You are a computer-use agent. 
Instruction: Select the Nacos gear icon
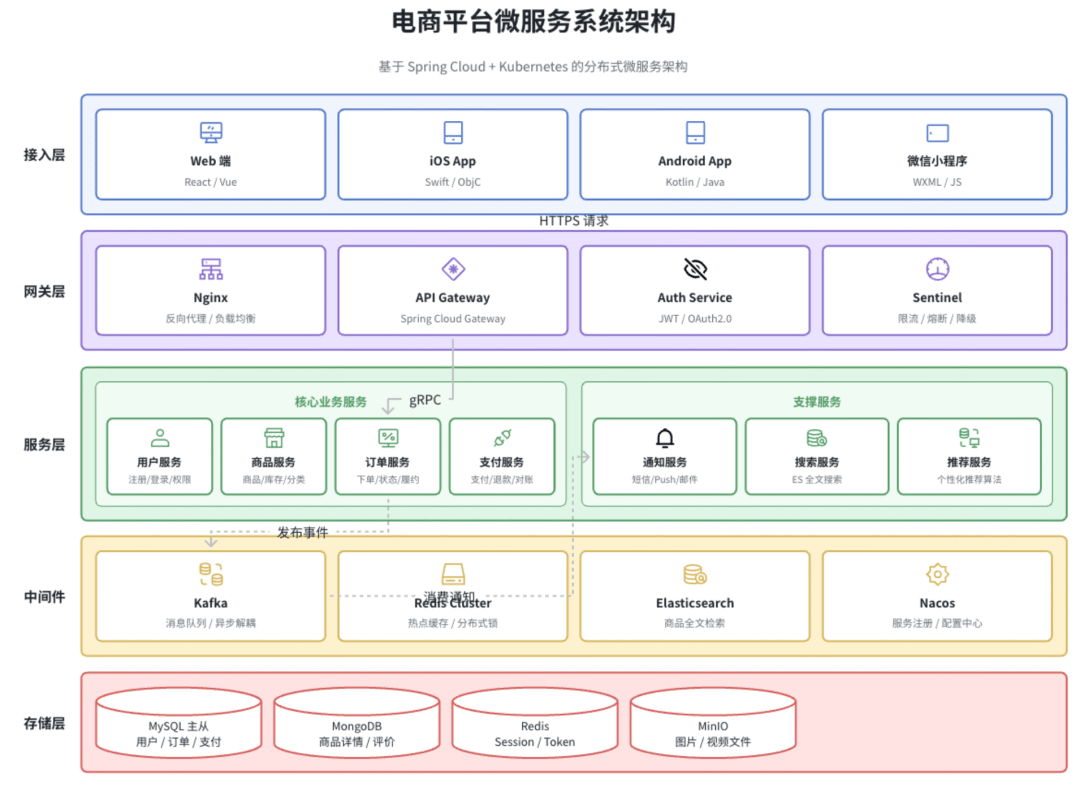(937, 574)
